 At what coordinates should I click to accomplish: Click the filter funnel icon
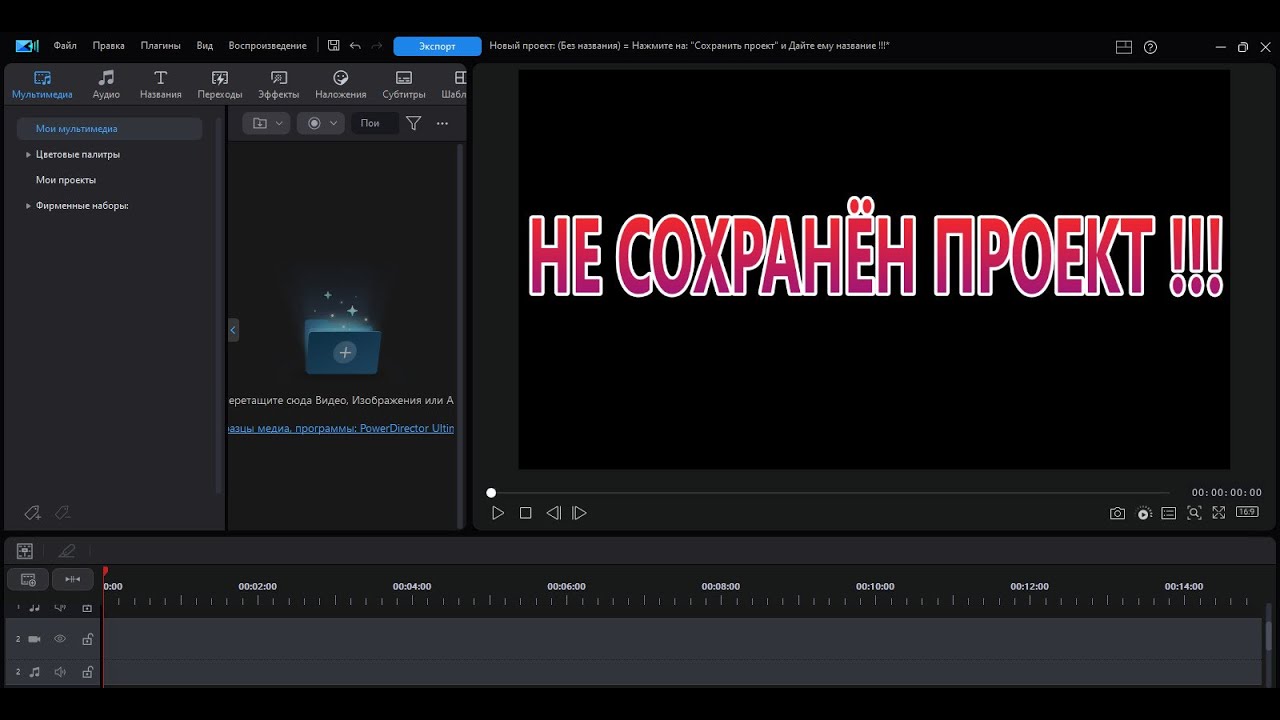(x=414, y=123)
